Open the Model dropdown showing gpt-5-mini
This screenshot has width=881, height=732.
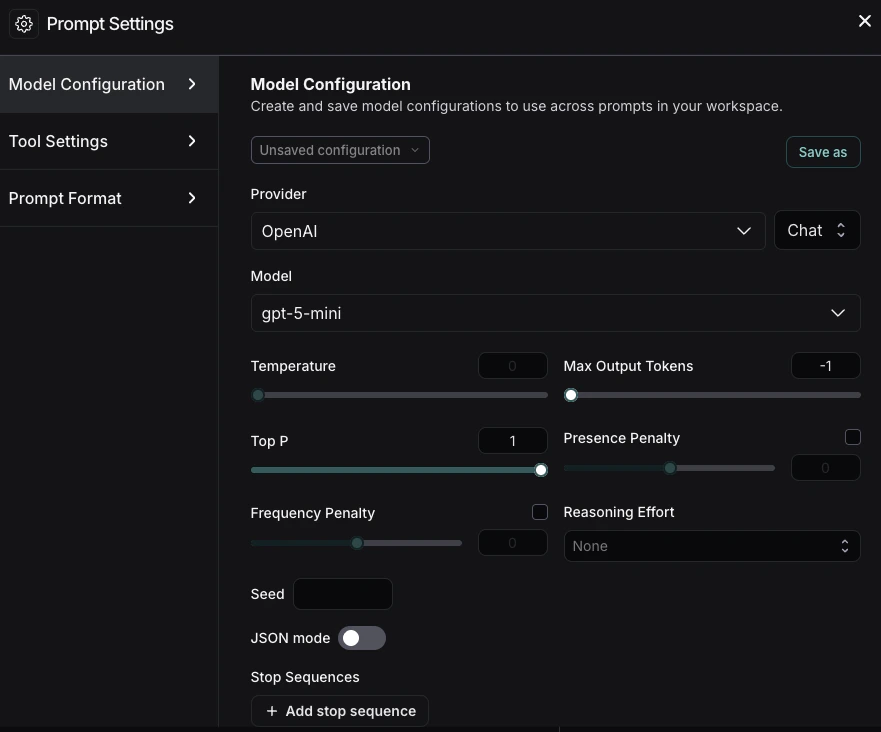pyautogui.click(x=555, y=313)
